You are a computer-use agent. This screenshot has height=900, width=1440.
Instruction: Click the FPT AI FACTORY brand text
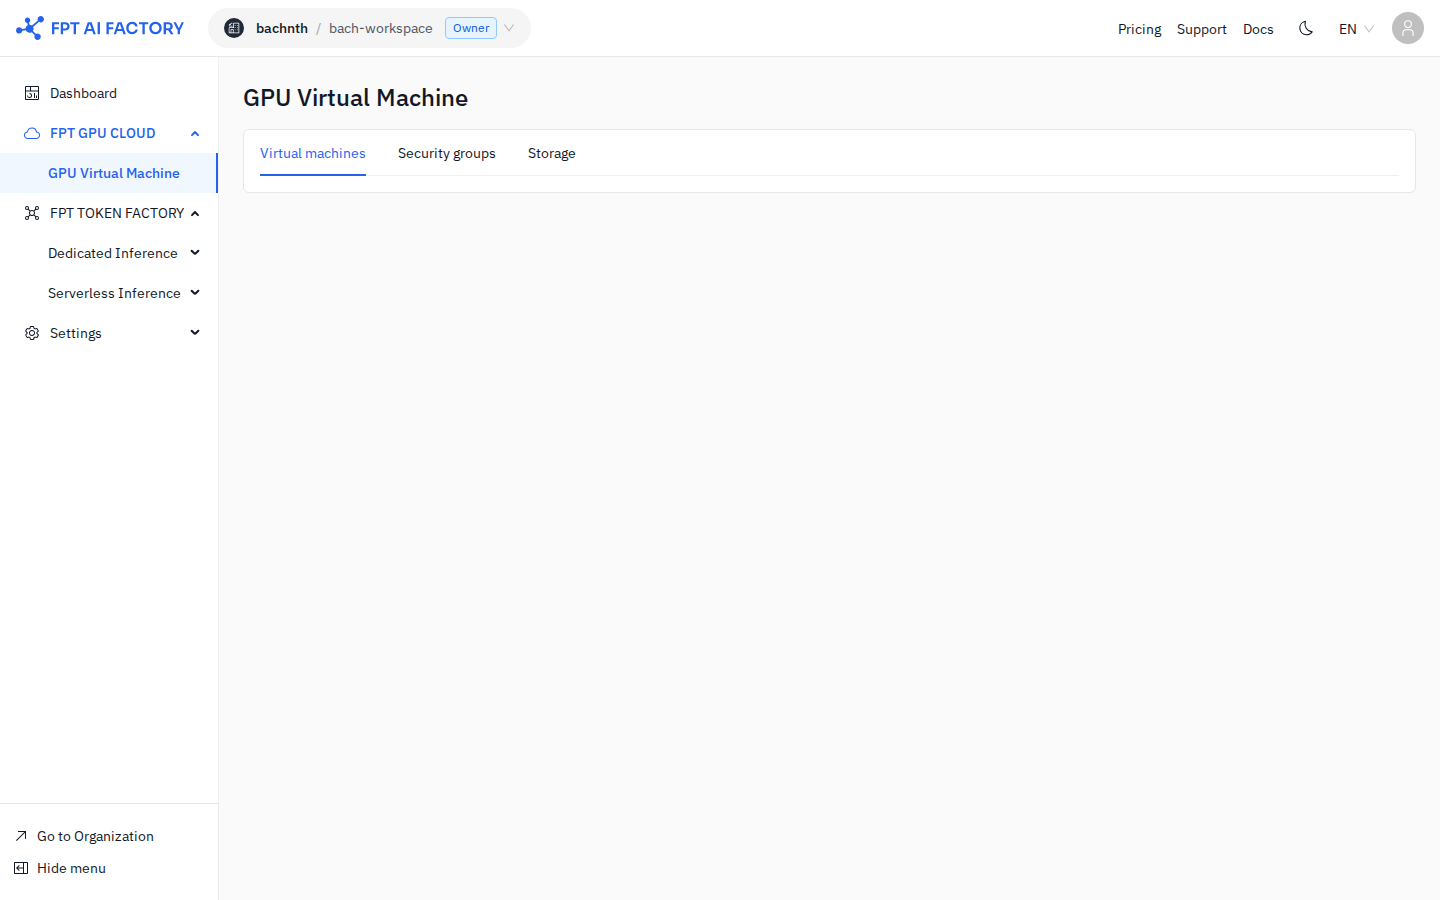click(x=117, y=28)
